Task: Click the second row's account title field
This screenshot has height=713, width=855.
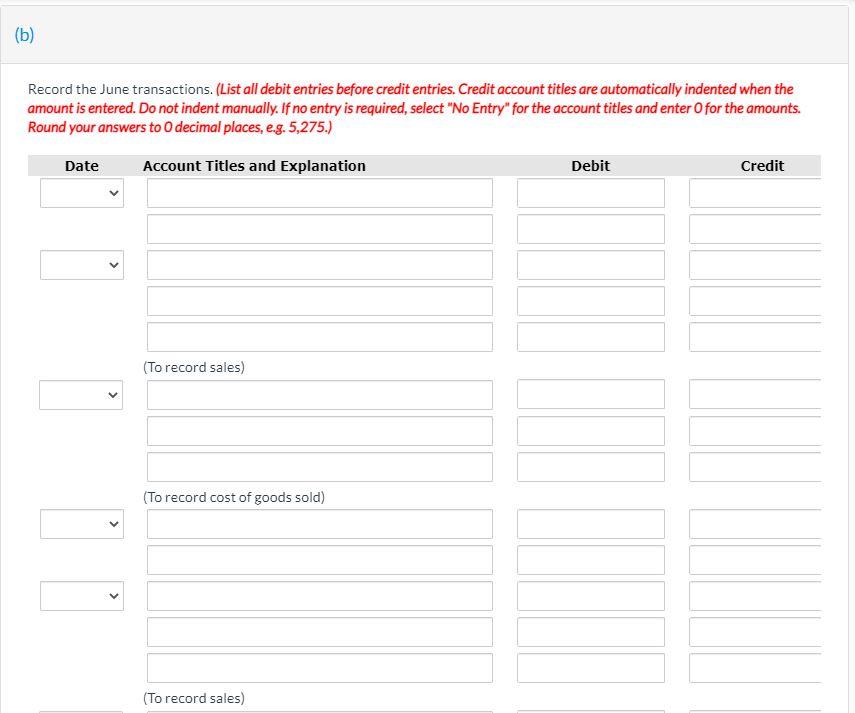Action: 320,229
